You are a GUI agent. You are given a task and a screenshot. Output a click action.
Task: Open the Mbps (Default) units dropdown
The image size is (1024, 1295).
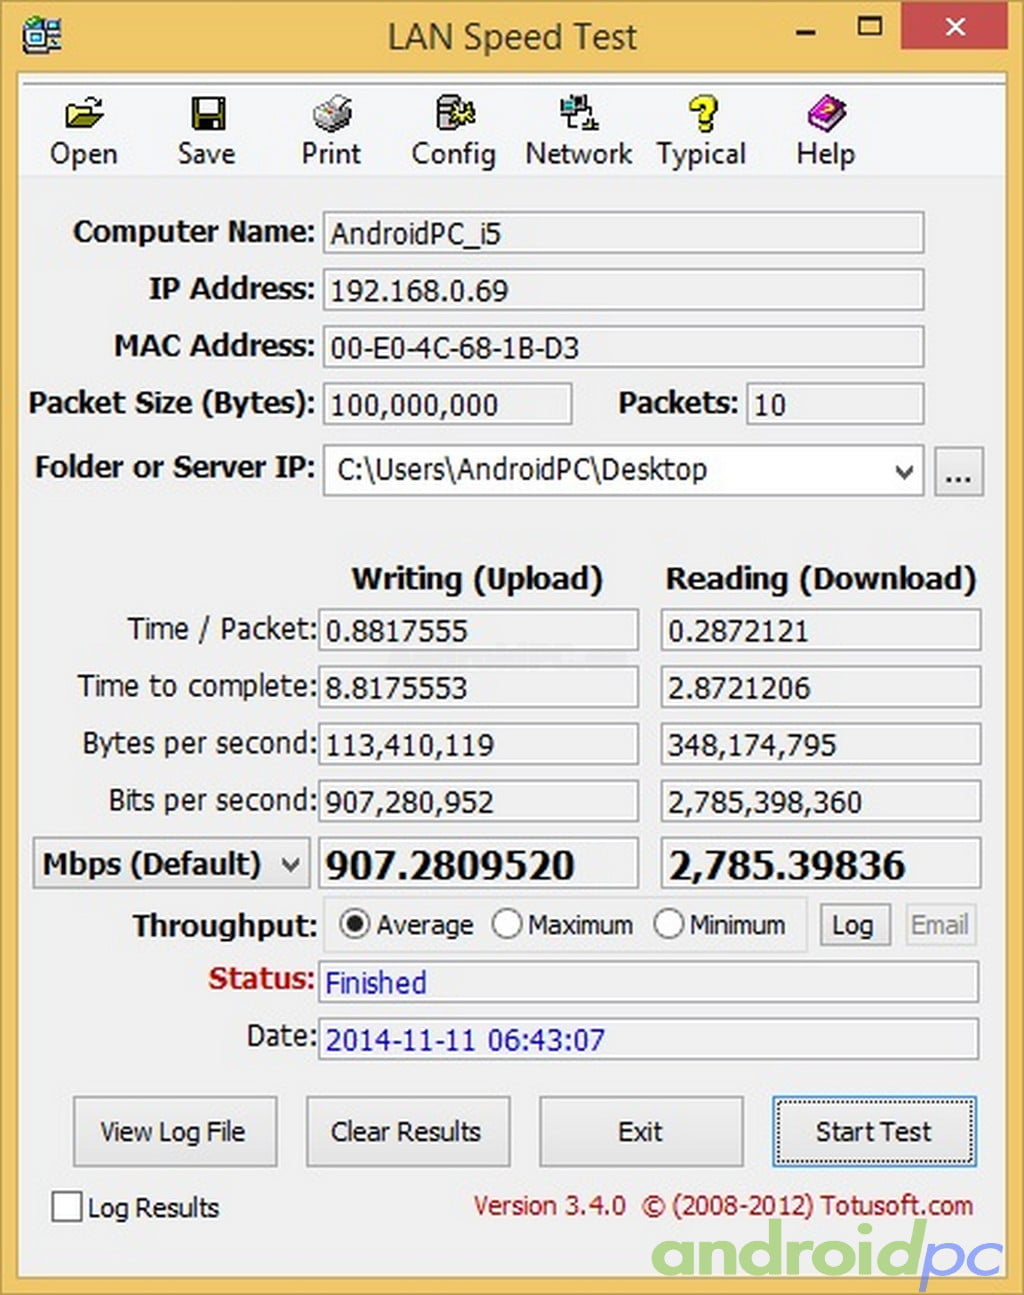[x=290, y=865]
